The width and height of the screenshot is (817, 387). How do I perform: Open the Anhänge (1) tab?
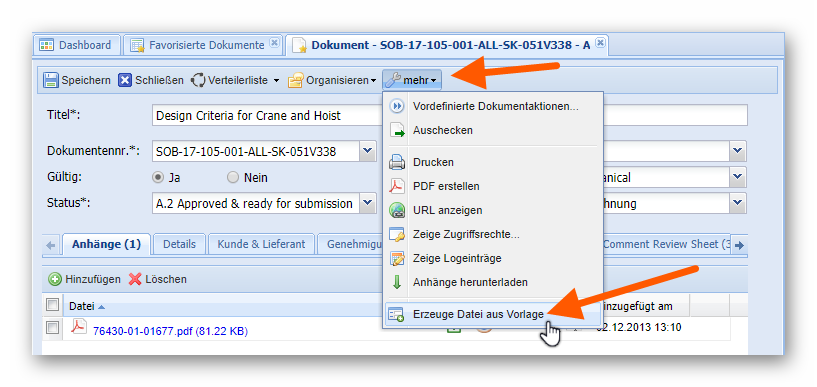click(x=106, y=244)
